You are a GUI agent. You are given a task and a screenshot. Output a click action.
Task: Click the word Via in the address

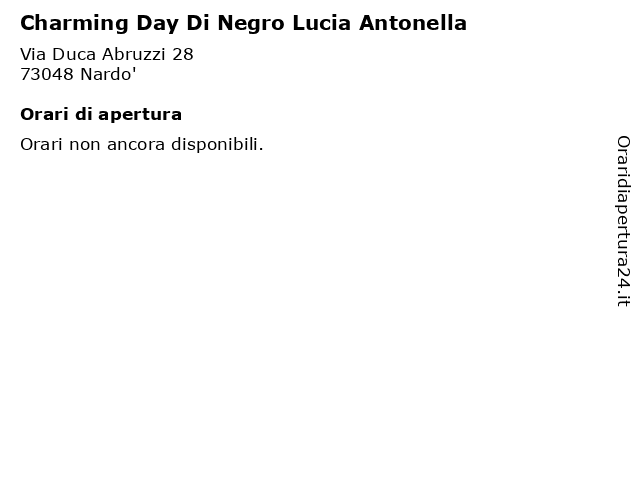pyautogui.click(x=33, y=54)
